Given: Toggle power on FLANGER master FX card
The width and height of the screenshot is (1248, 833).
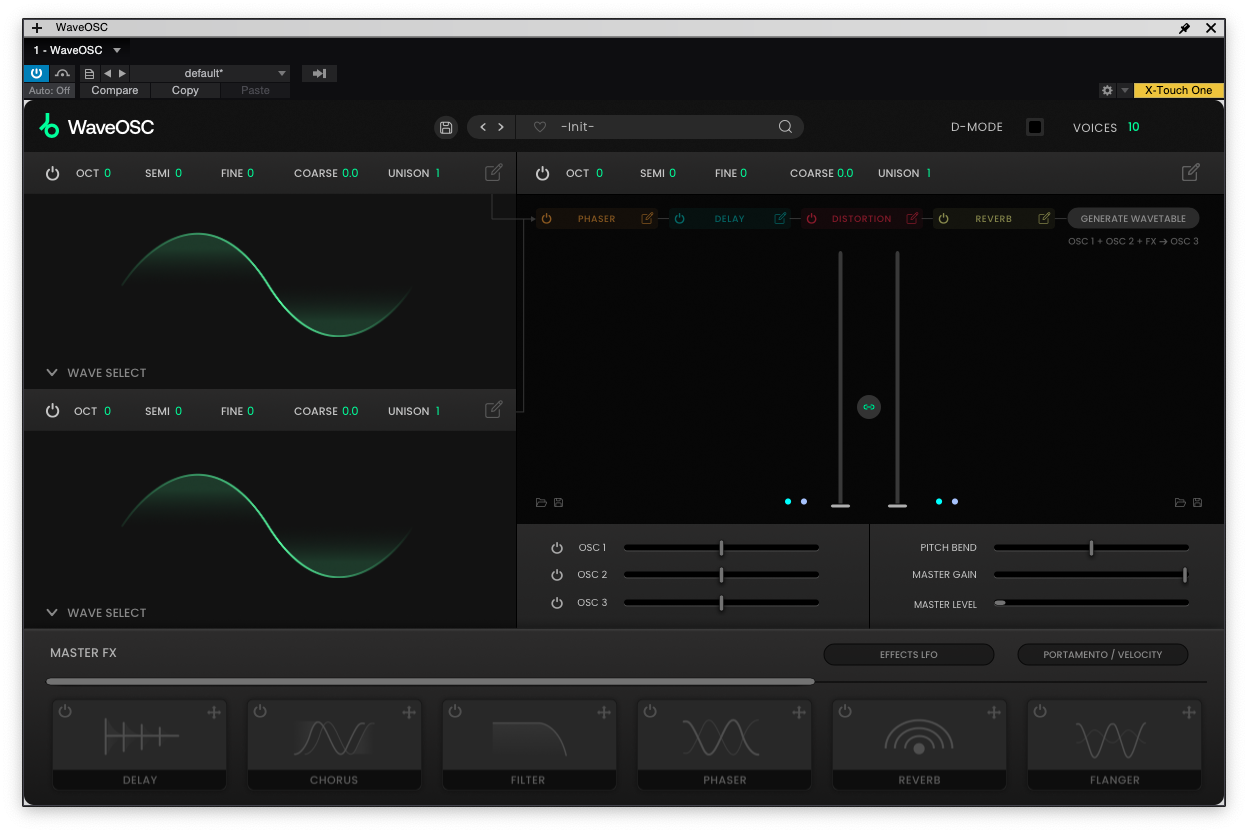Looking at the screenshot, I should coord(1040,711).
